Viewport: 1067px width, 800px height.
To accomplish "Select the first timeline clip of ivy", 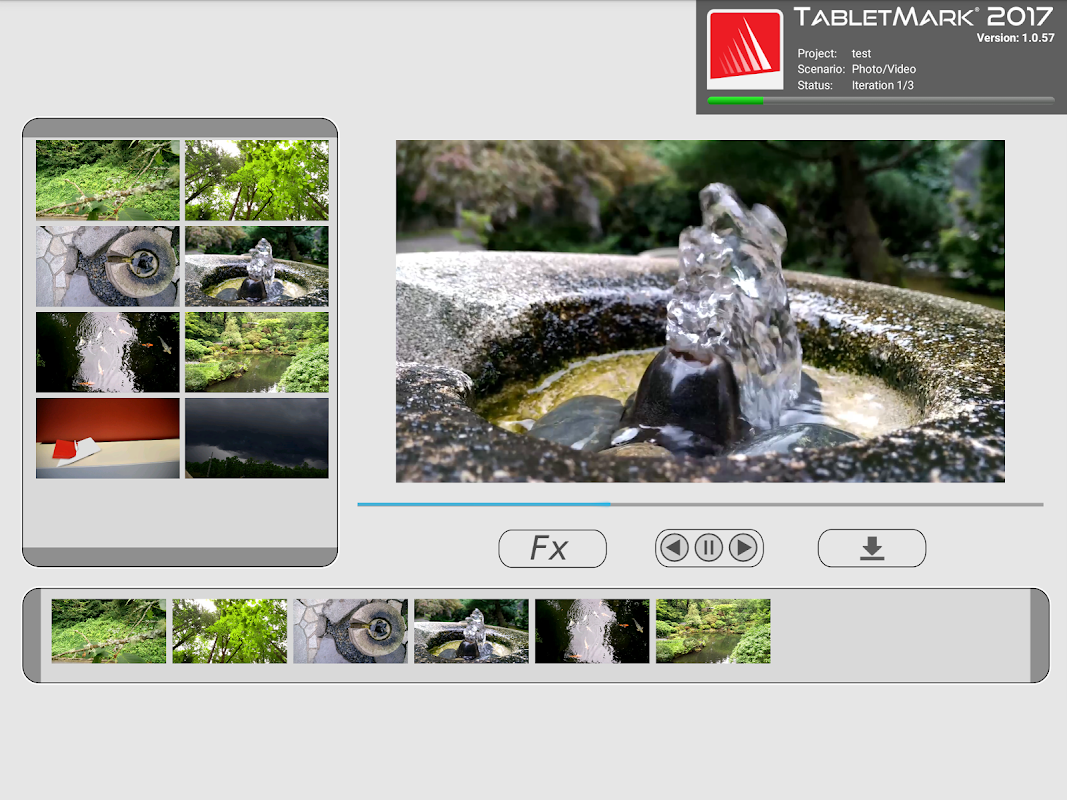I will coord(109,631).
